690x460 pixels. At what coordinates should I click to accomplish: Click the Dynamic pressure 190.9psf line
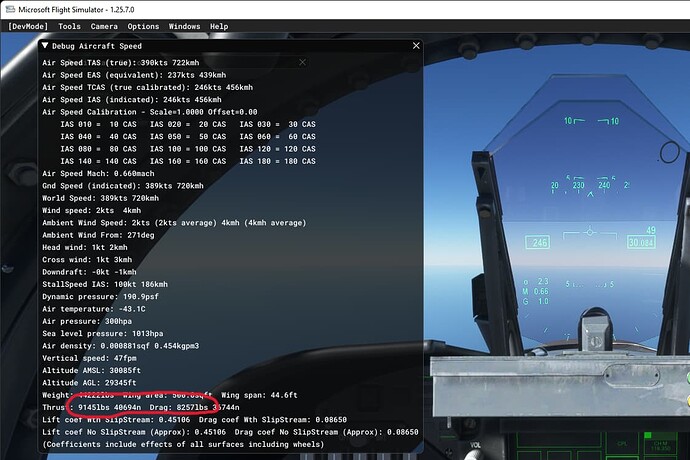[x=100, y=297]
